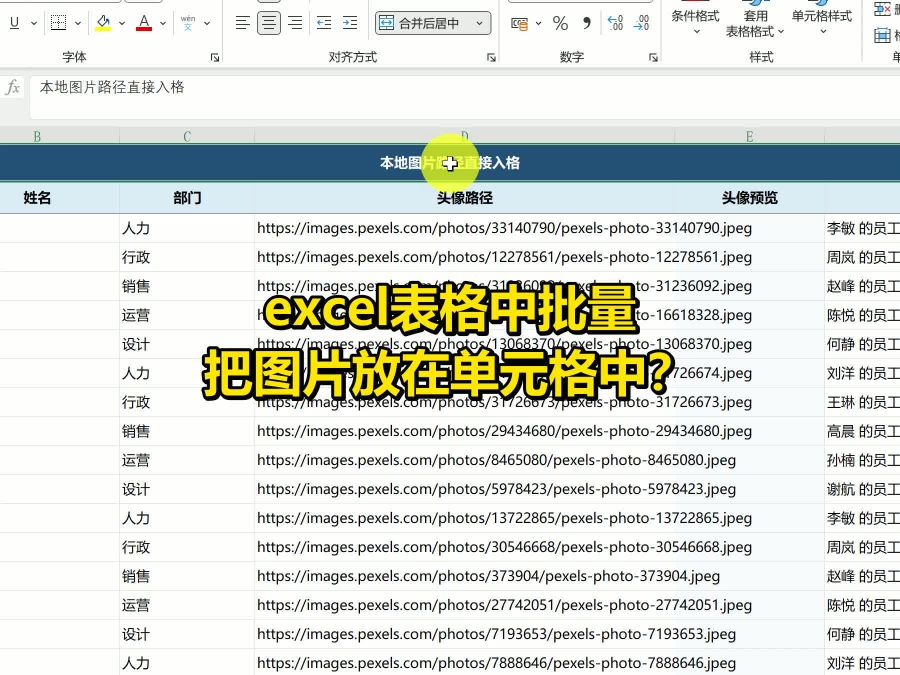Viewport: 900px width, 675px height.
Task: Select 头像路径 header cell
Action: [464, 198]
